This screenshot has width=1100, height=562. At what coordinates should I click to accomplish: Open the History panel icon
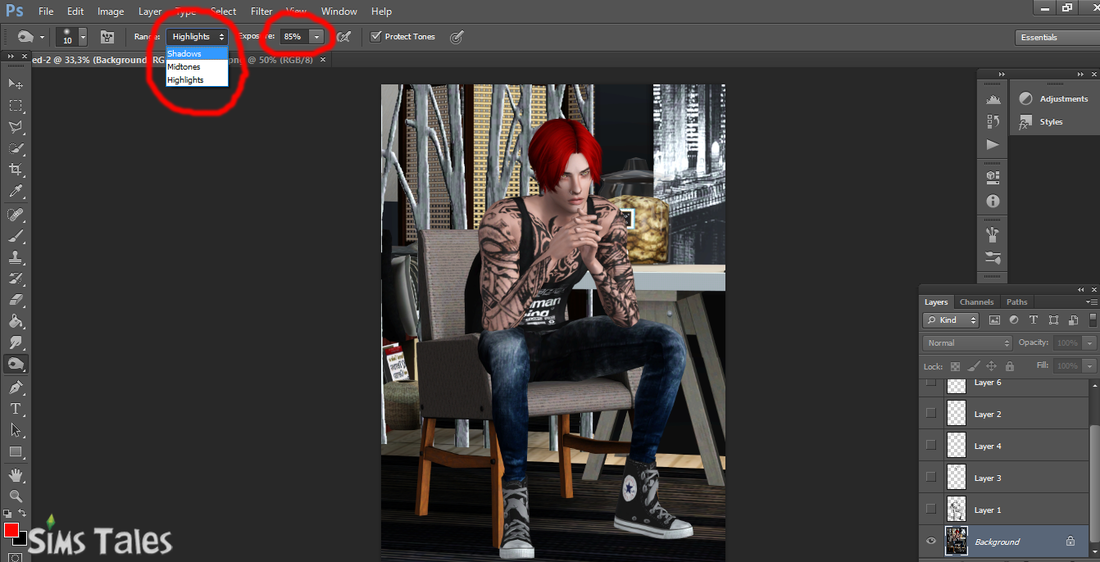(x=993, y=122)
